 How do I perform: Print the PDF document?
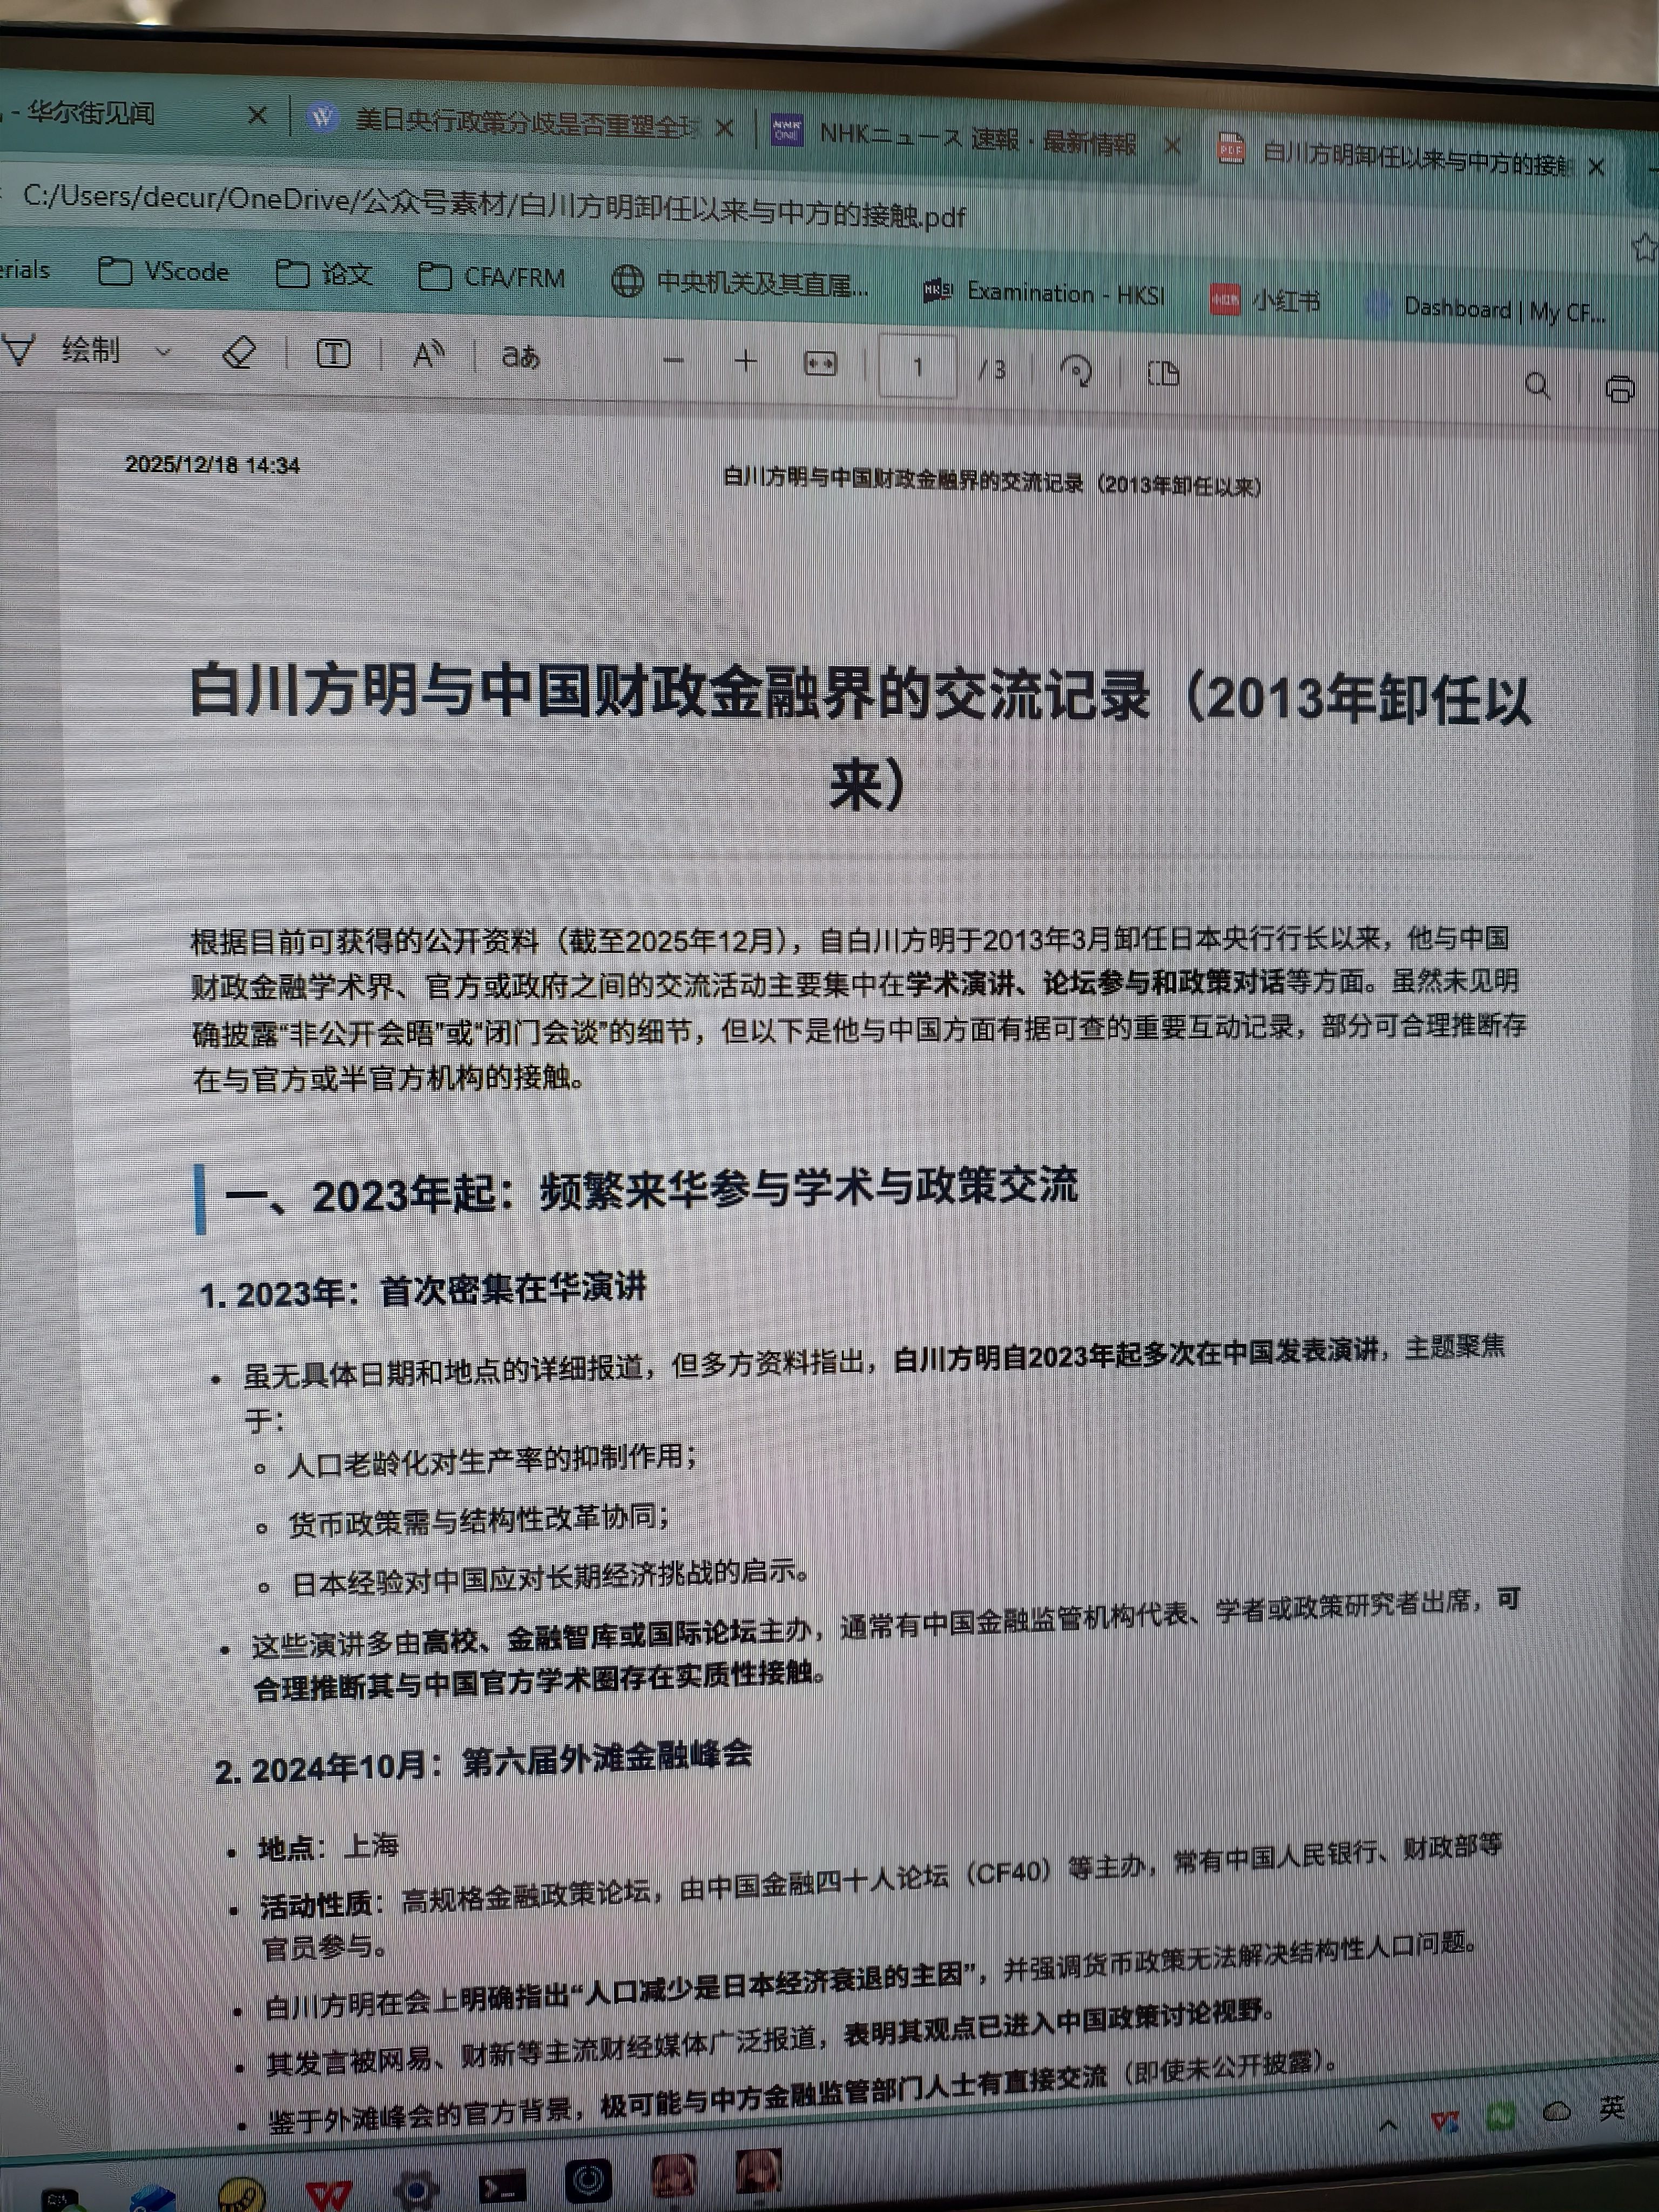(1620, 389)
